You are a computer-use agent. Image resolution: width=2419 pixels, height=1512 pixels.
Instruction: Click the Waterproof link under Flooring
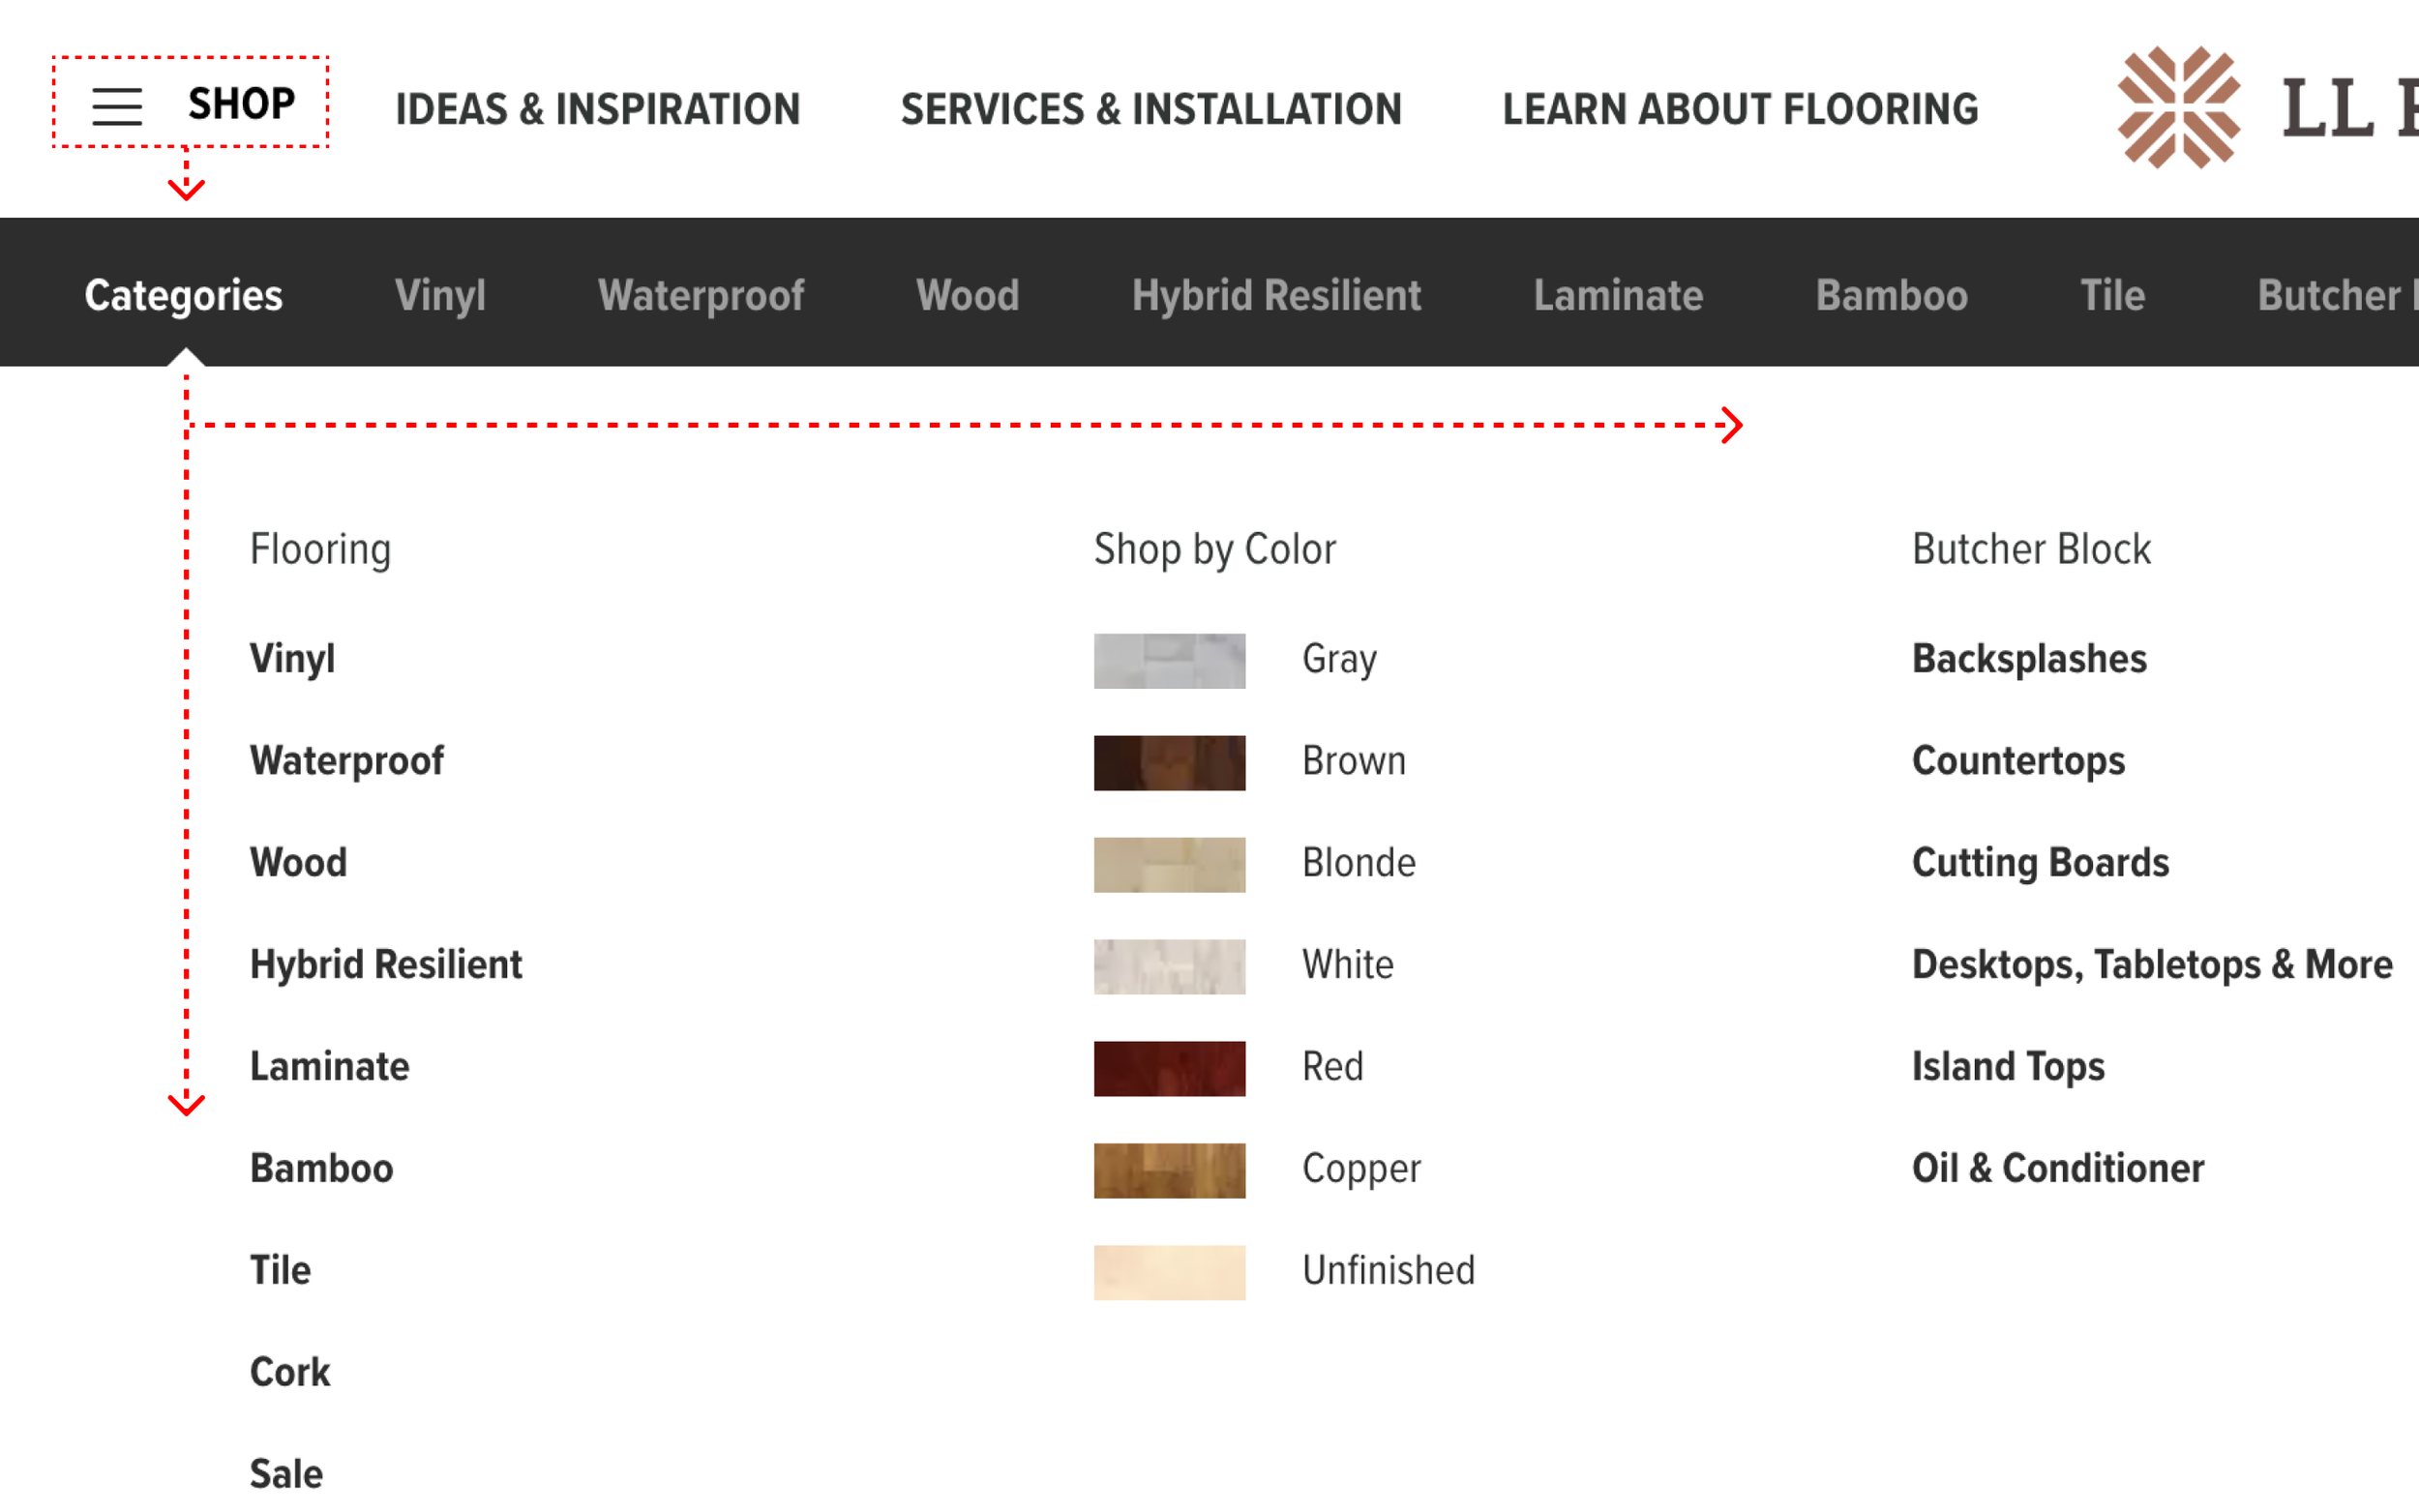[346, 761]
